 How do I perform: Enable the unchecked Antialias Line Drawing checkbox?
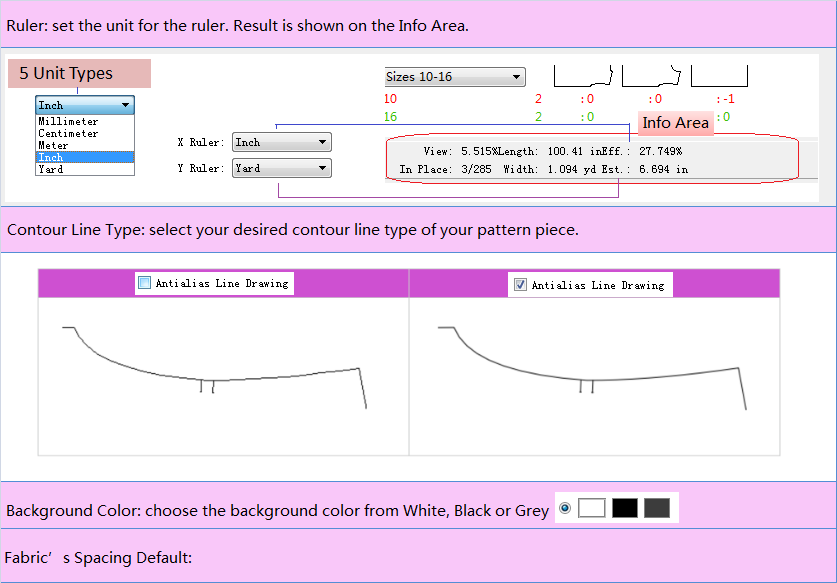(x=144, y=284)
